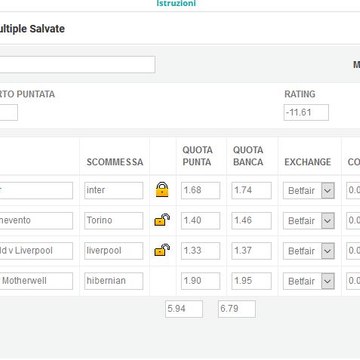360x360 pixels.
Task: Click the quota punta field showing 1.33
Action: [x=200, y=251]
